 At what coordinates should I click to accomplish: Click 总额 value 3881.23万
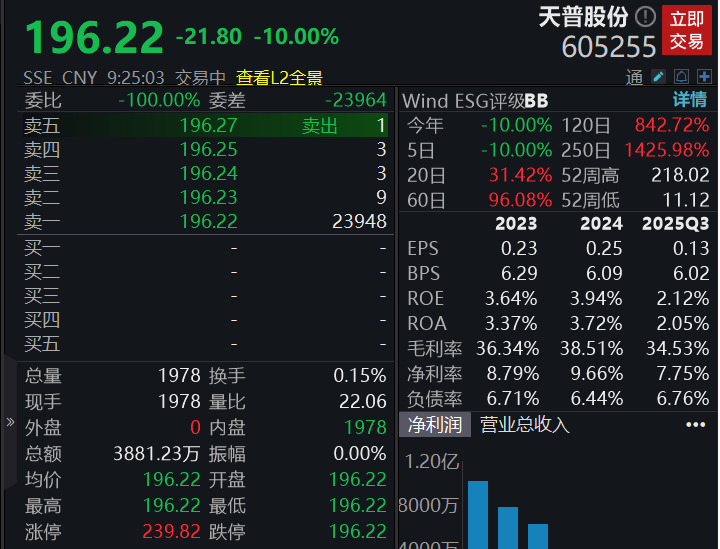point(157,454)
